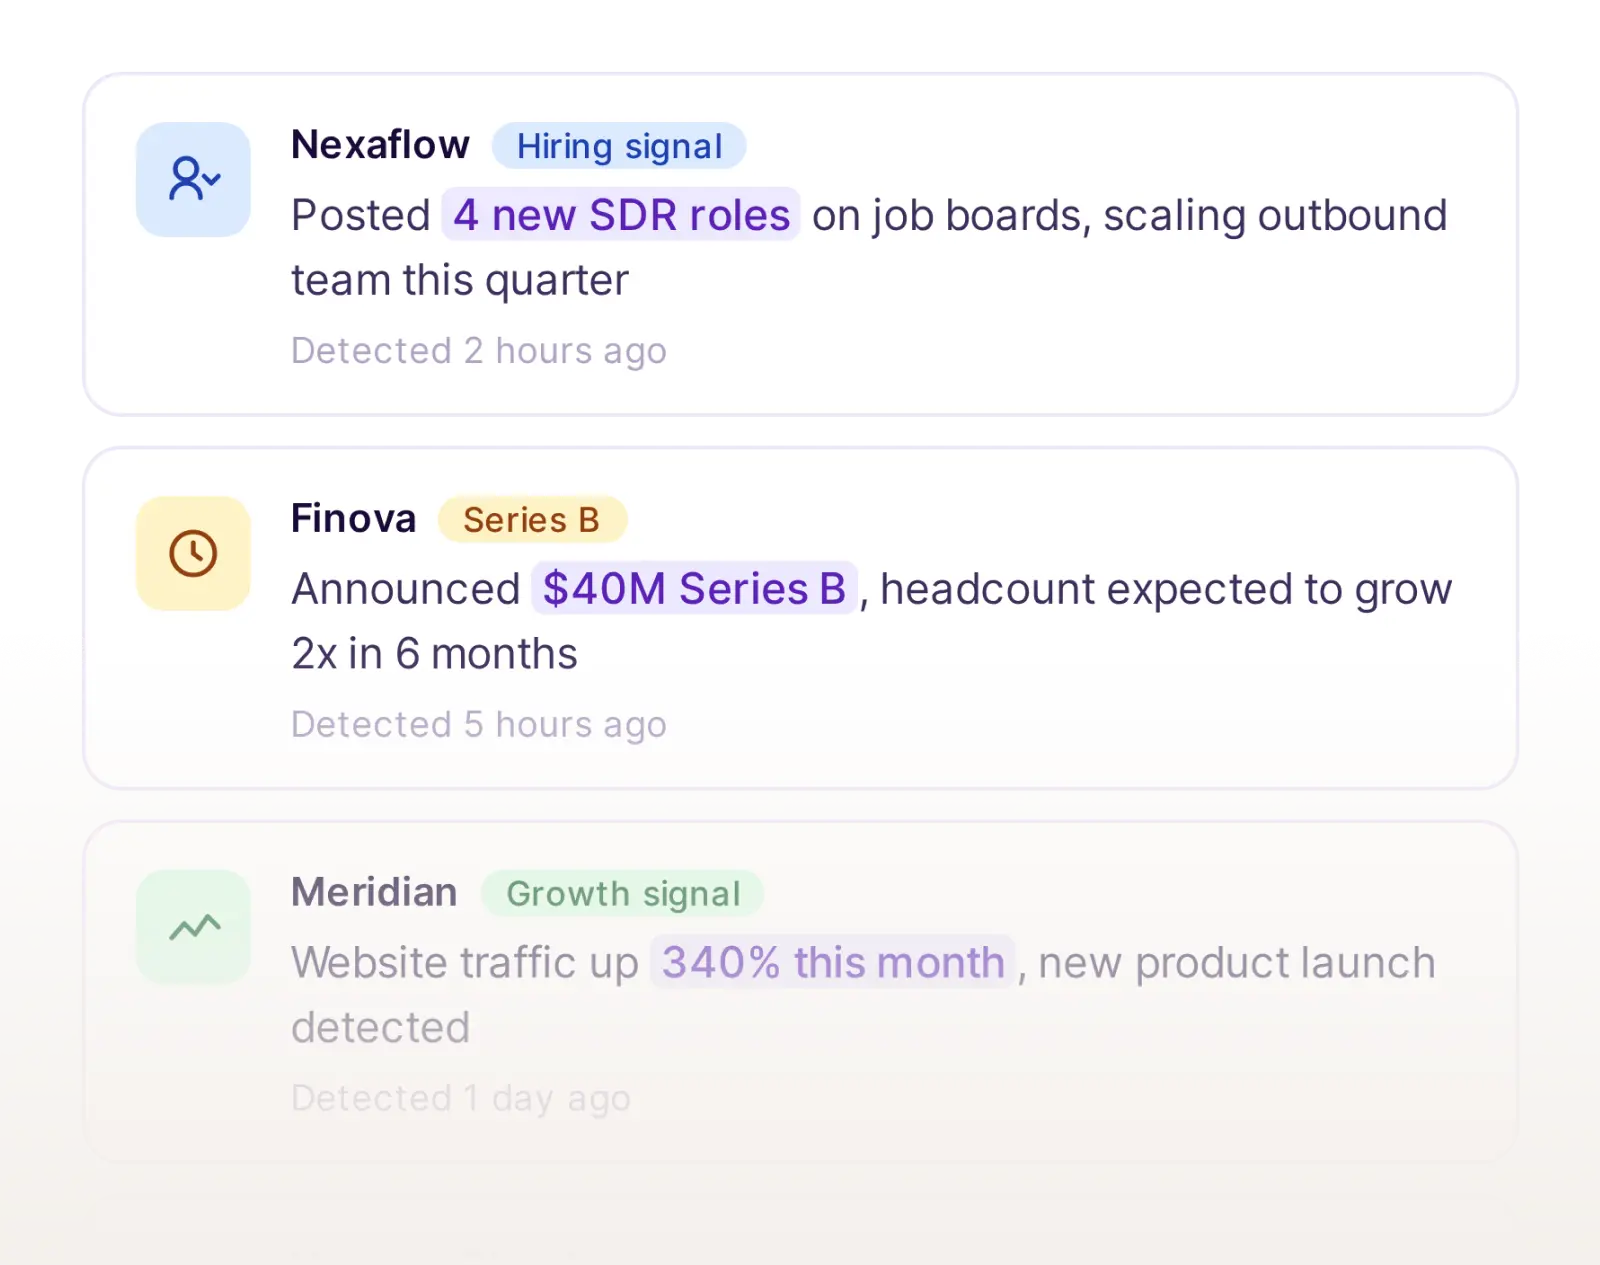1600x1265 pixels.
Task: Switch to the Nexaflow entry
Action: pyautogui.click(x=380, y=144)
